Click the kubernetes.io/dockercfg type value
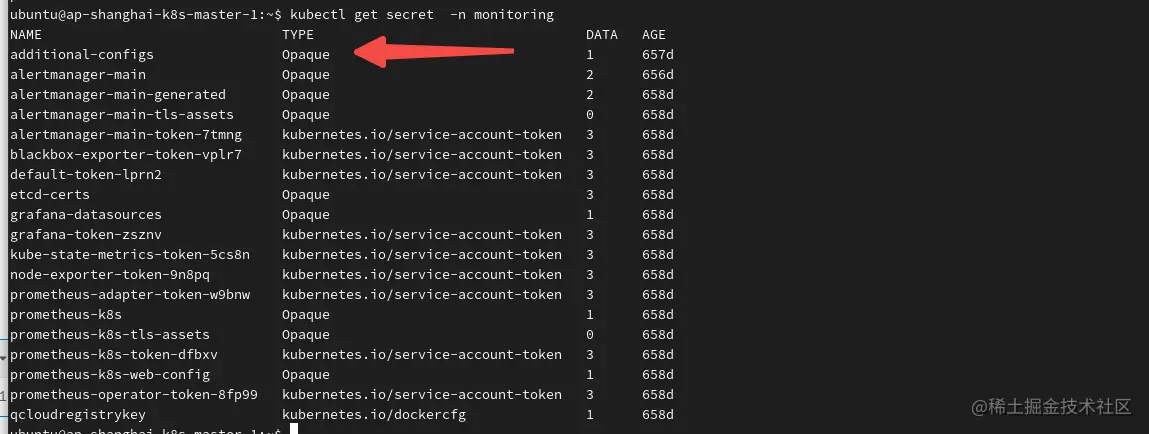Viewport: 1149px width, 434px height. coord(374,414)
